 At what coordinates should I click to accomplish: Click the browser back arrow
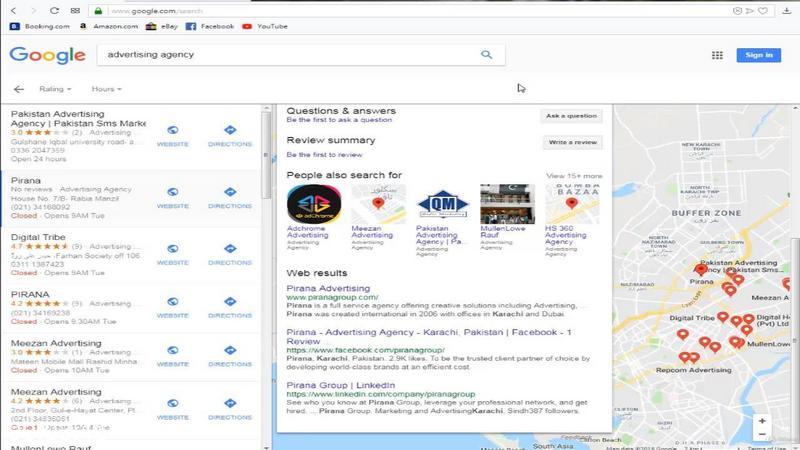coord(14,11)
